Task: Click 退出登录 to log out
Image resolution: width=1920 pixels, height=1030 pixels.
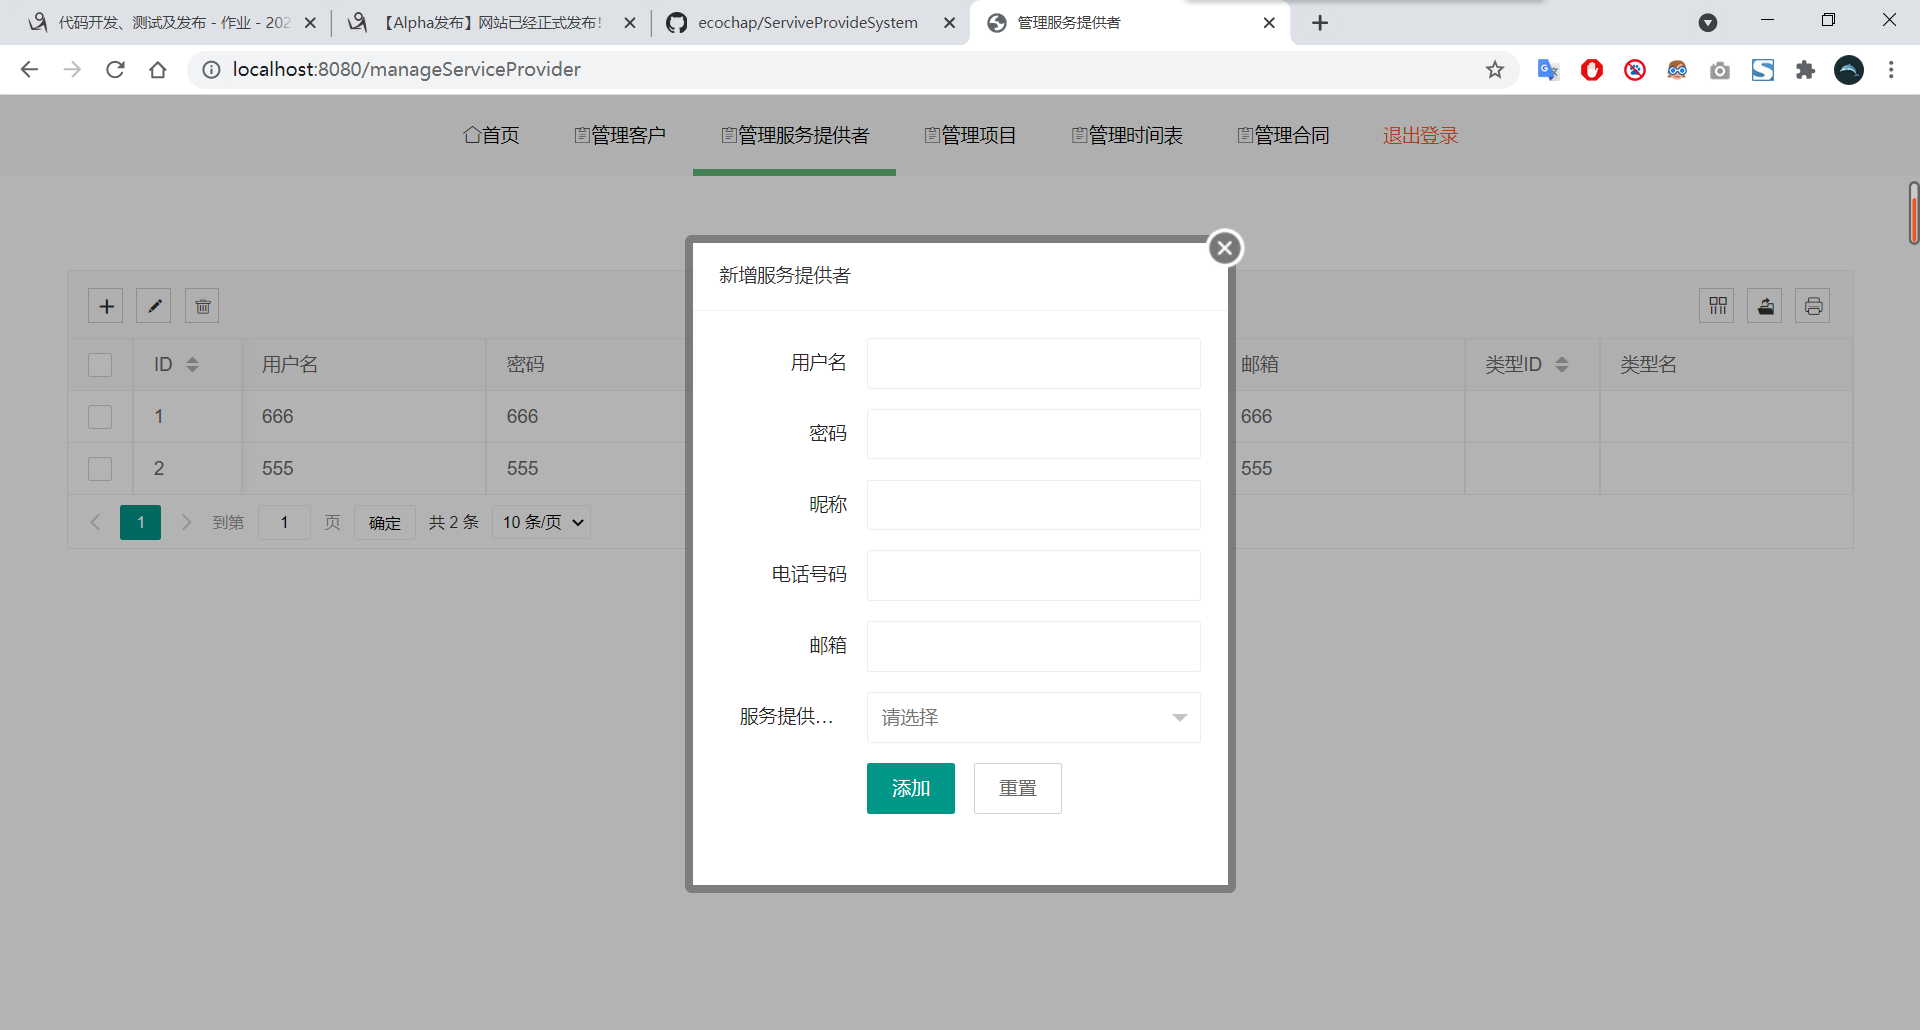Action: (x=1420, y=135)
